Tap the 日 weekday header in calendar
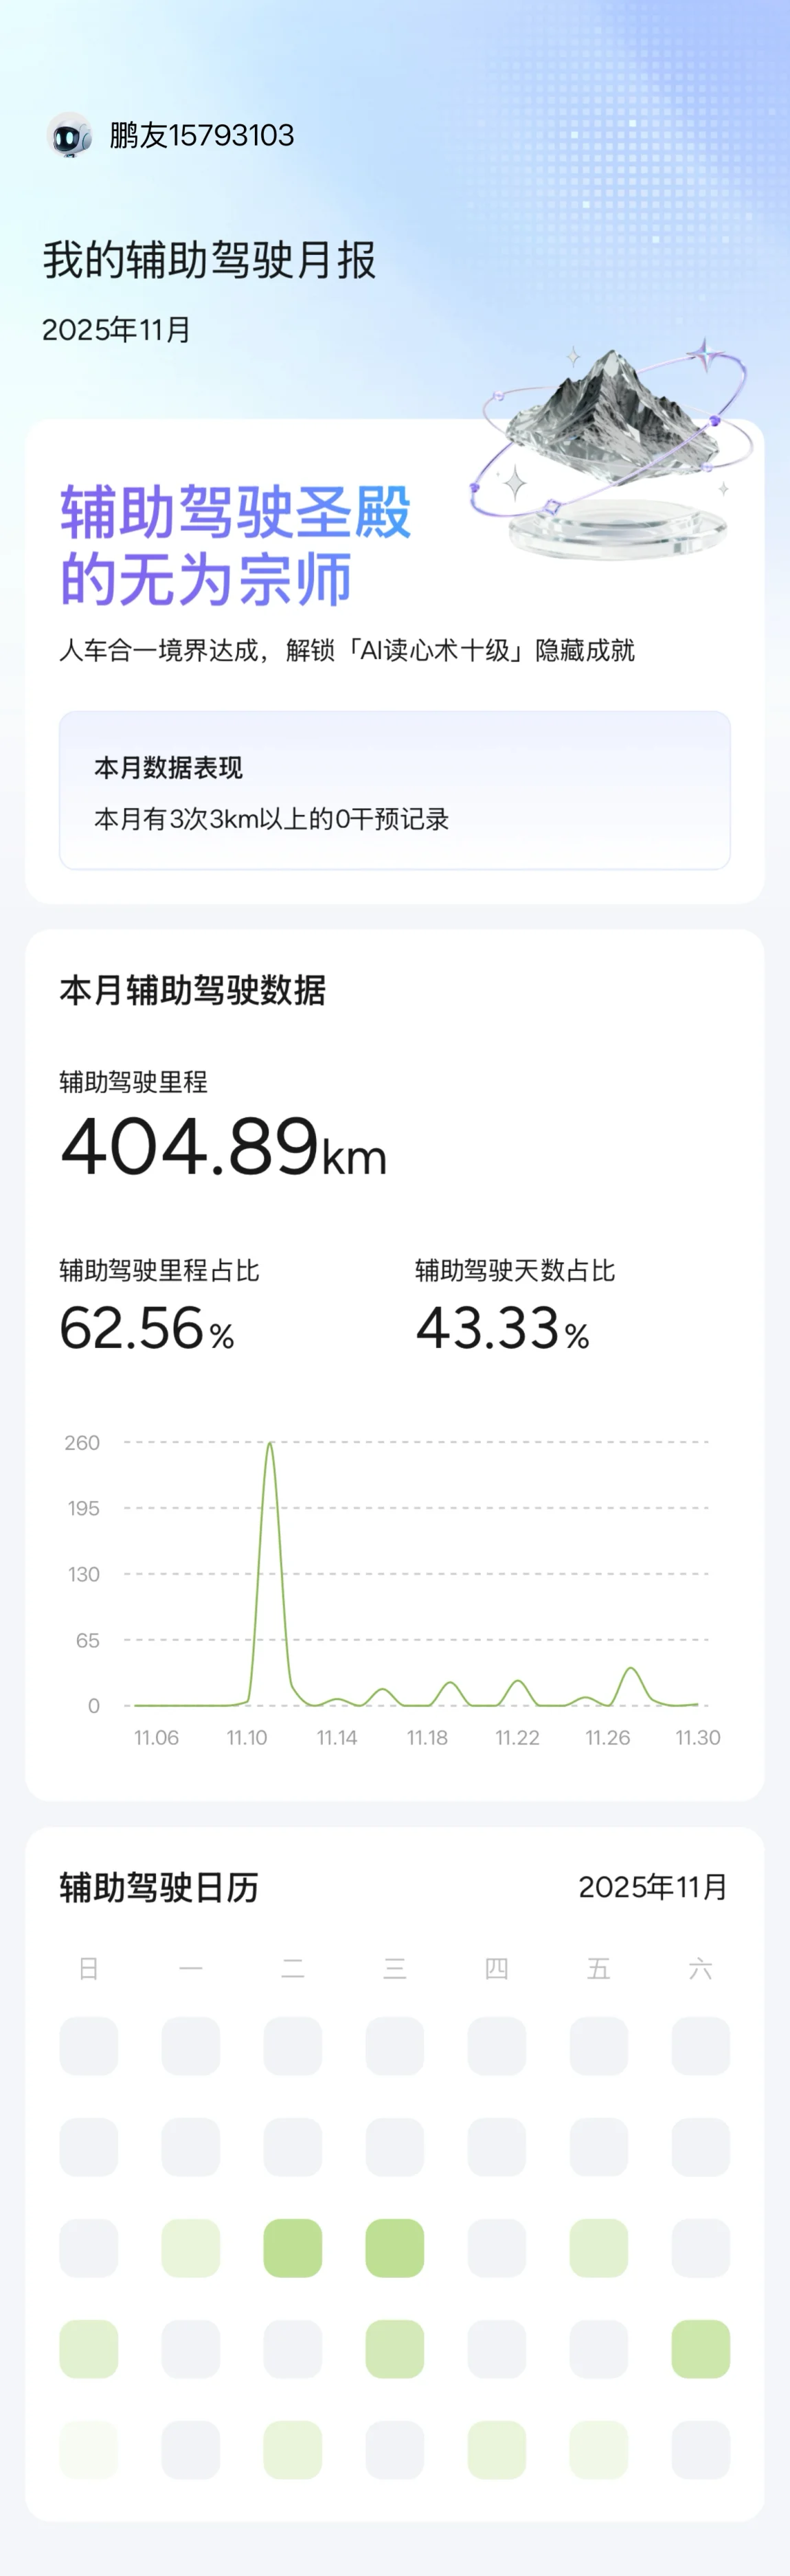 coord(88,1969)
